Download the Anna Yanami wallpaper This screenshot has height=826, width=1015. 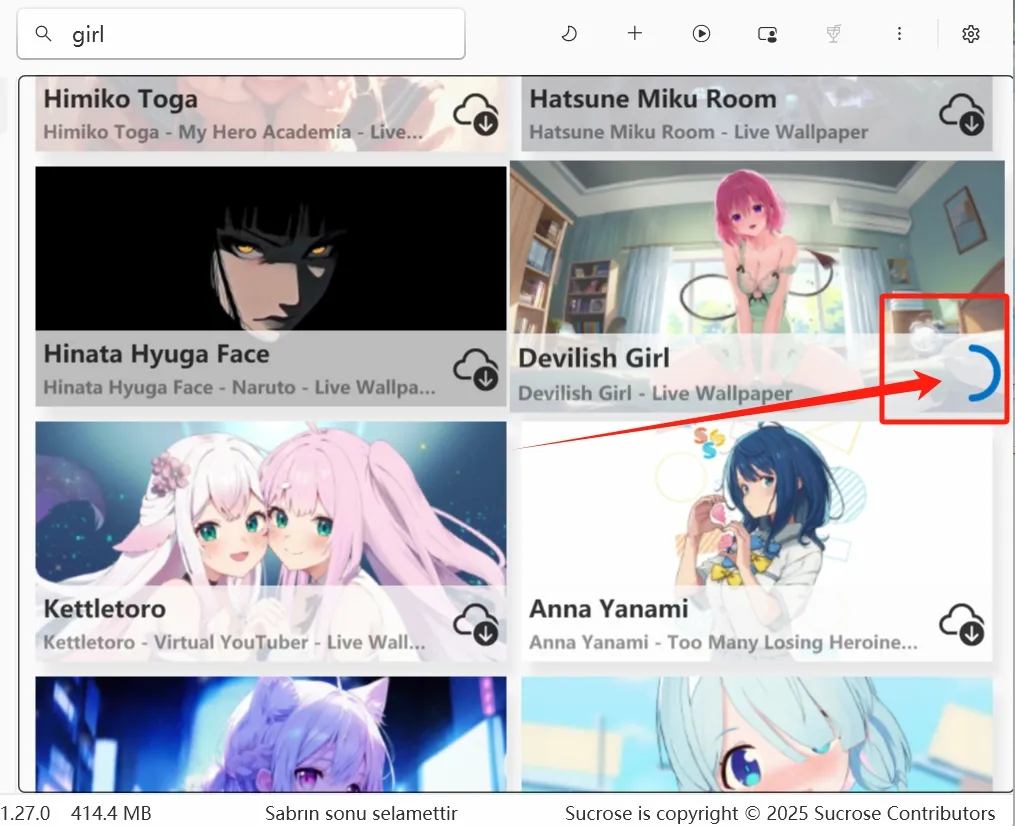[x=962, y=624]
